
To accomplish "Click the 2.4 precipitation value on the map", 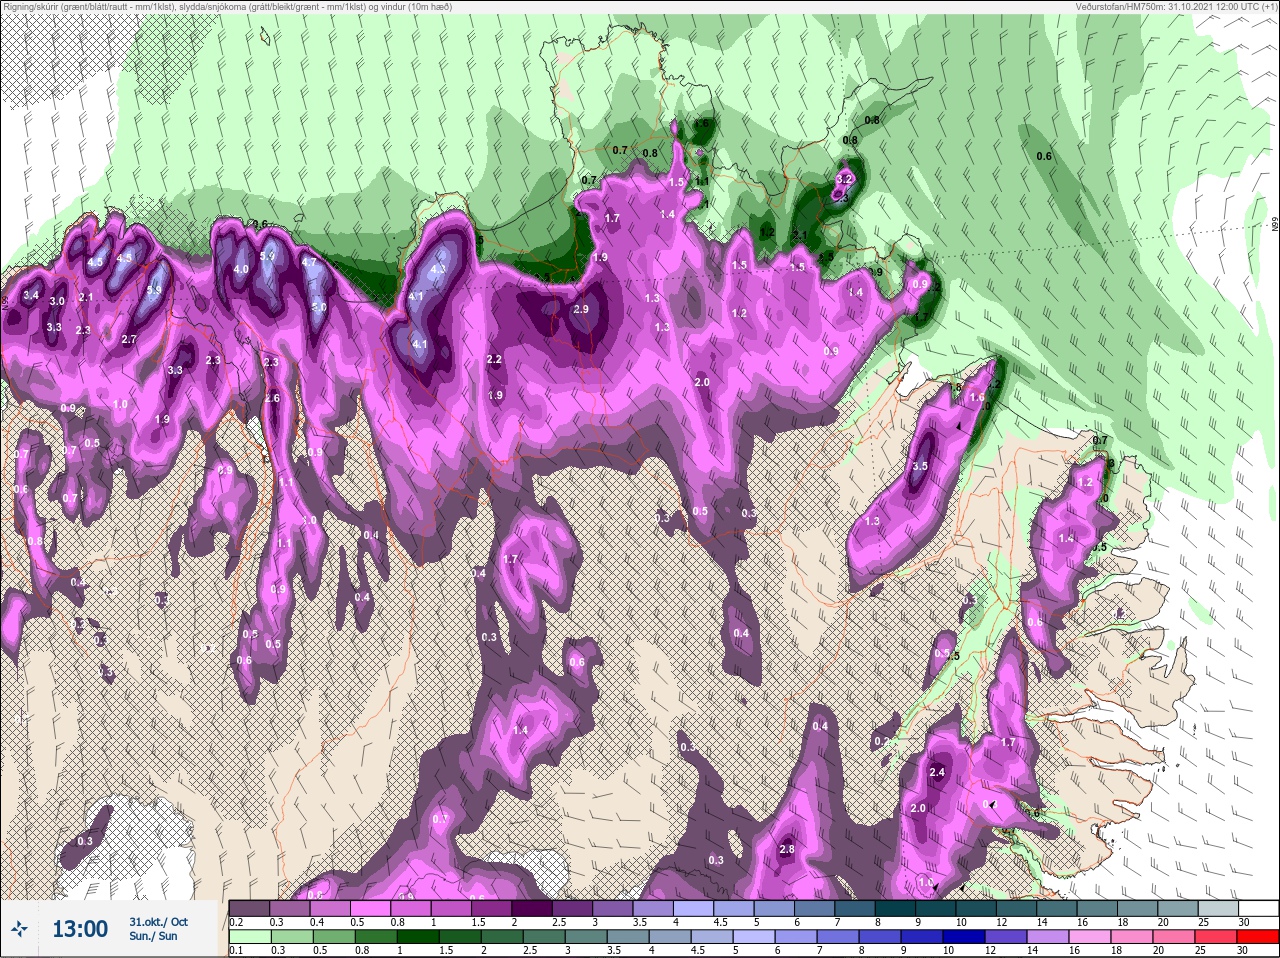I will tap(937, 773).
